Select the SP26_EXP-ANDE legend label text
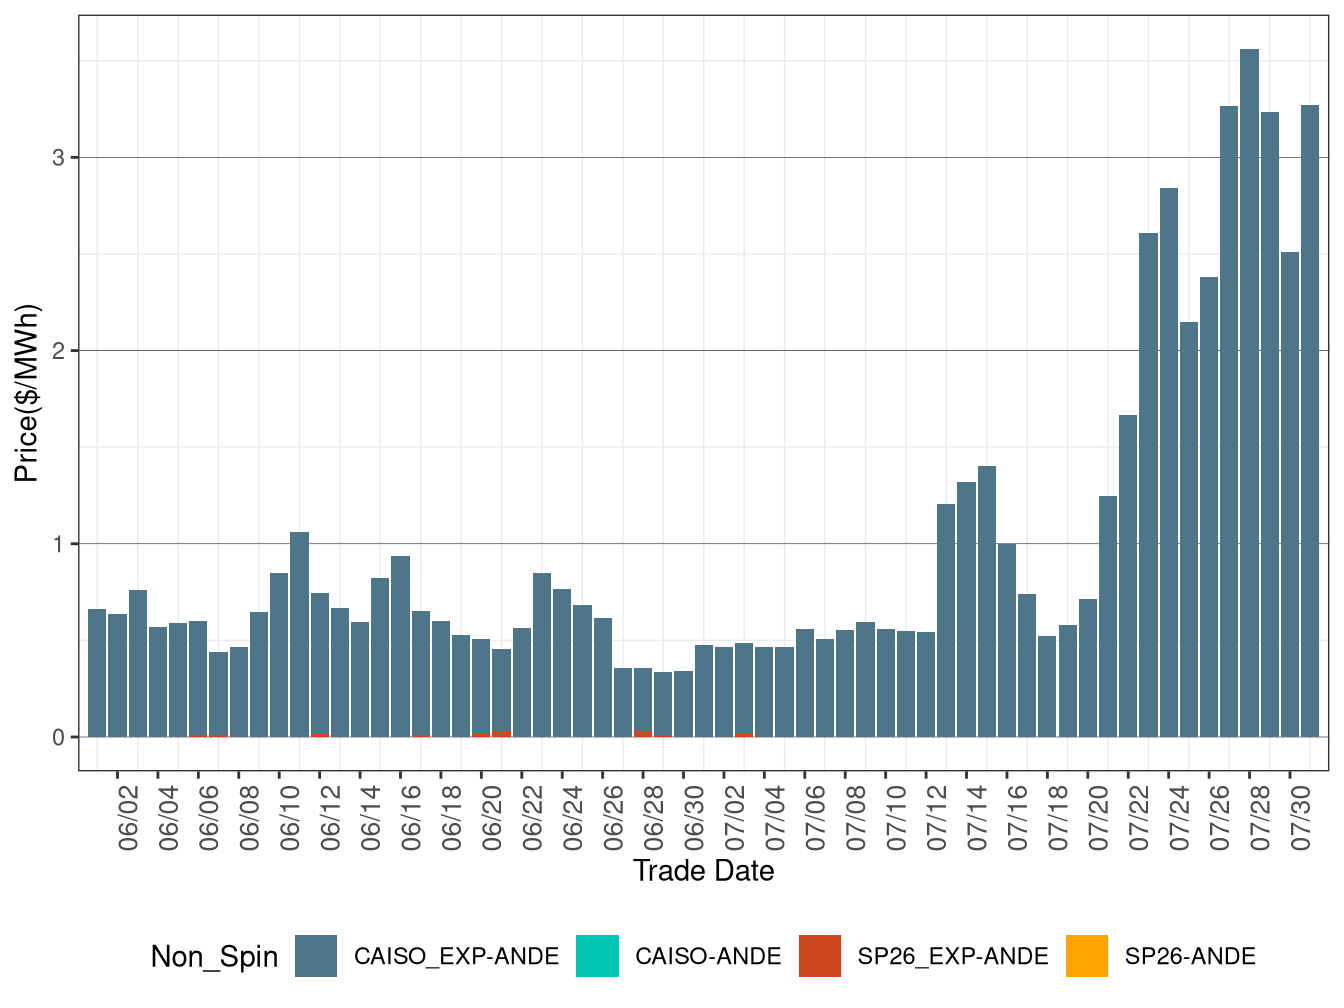 pos(953,957)
